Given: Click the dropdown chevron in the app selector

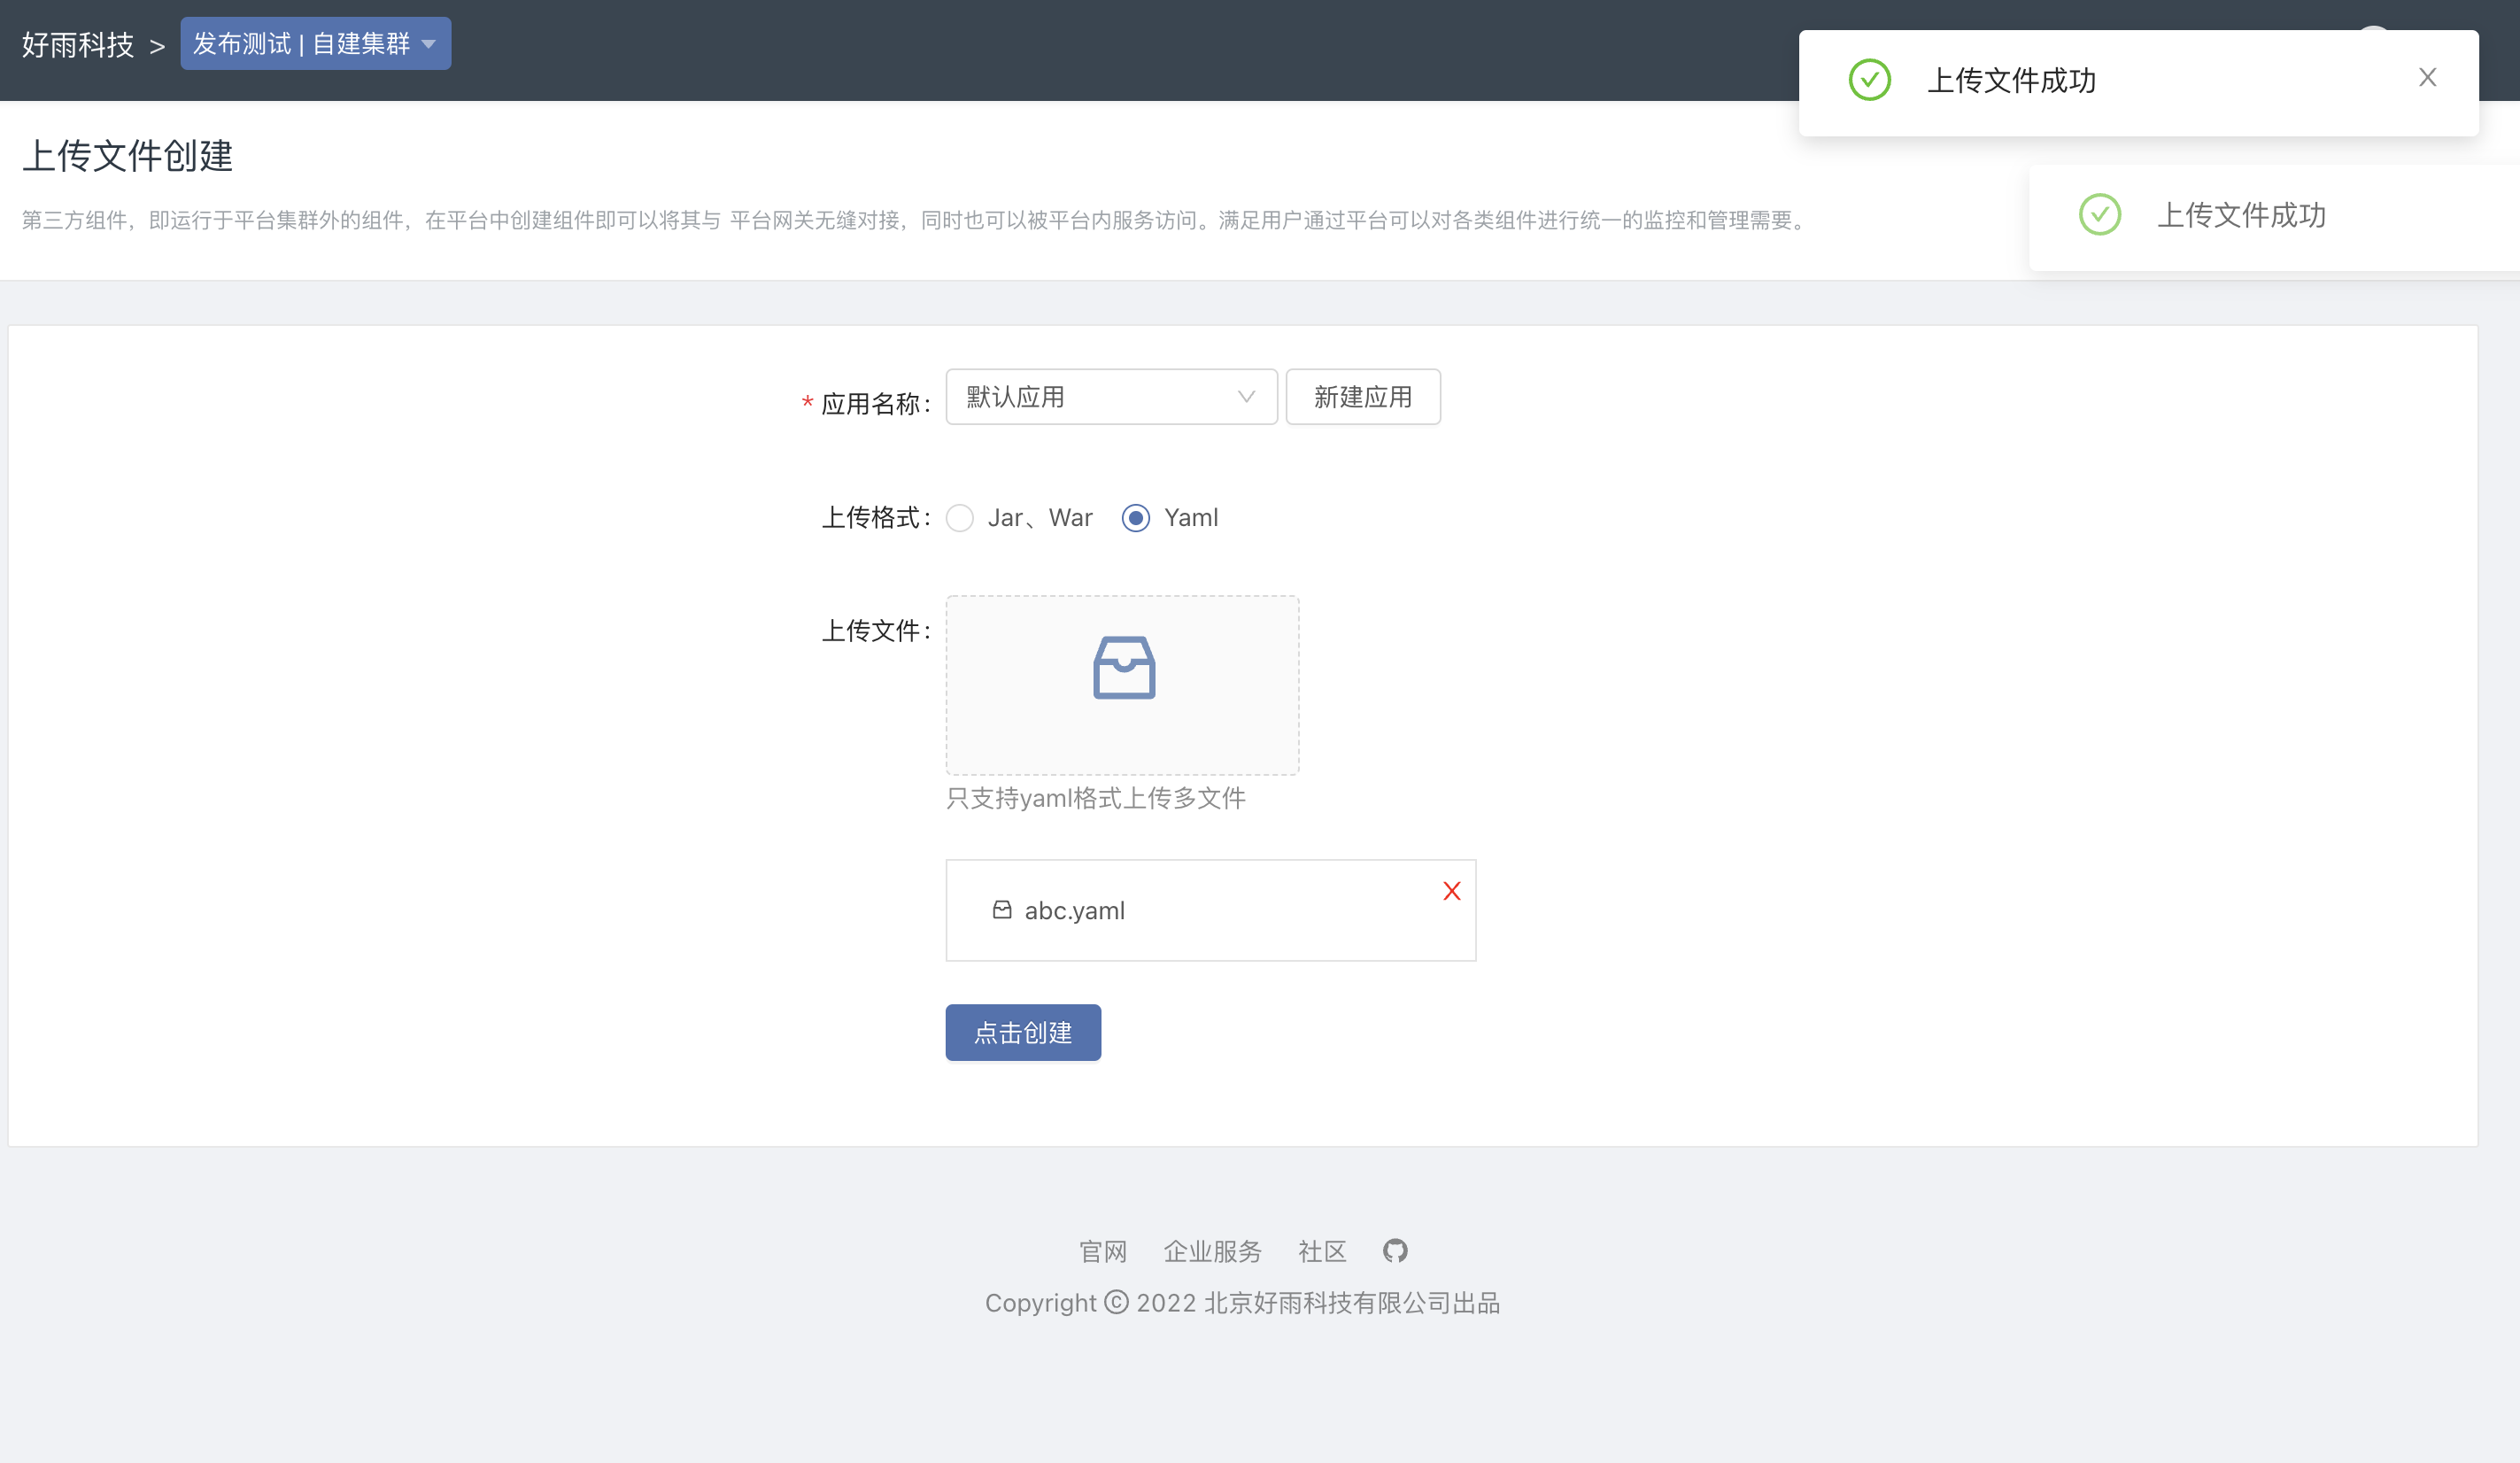Looking at the screenshot, I should point(1245,397).
